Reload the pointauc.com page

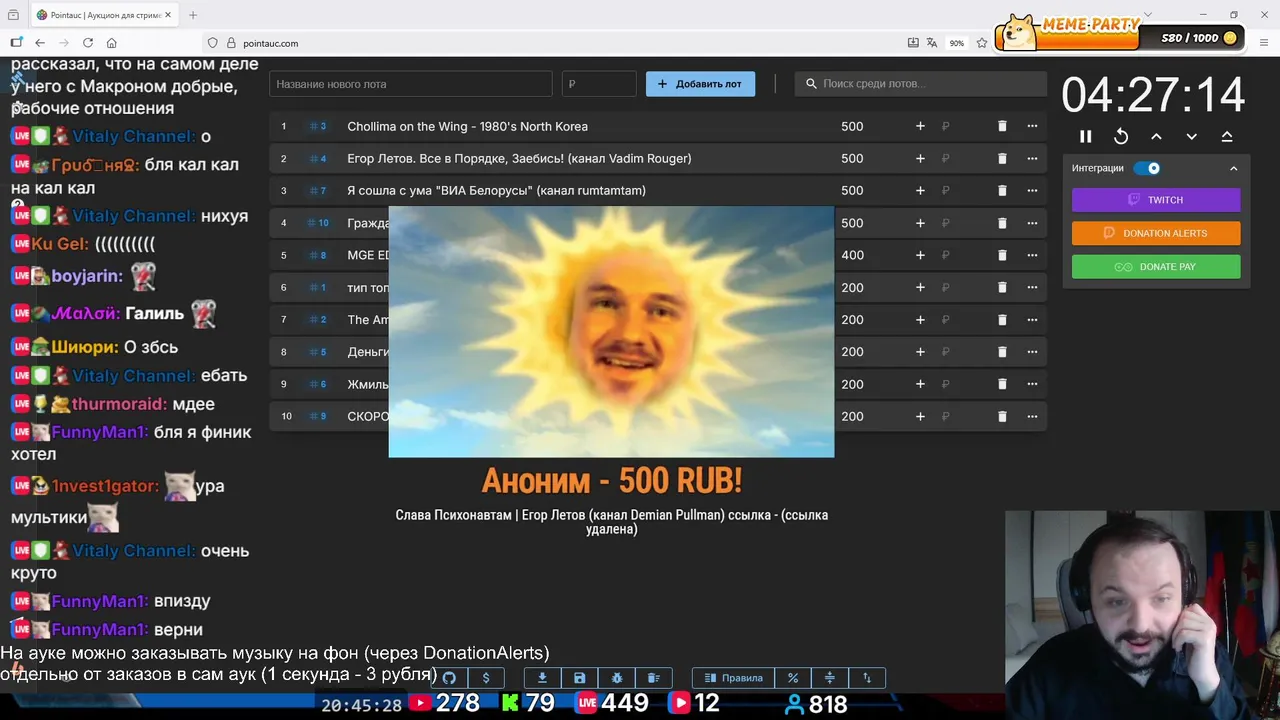click(88, 43)
